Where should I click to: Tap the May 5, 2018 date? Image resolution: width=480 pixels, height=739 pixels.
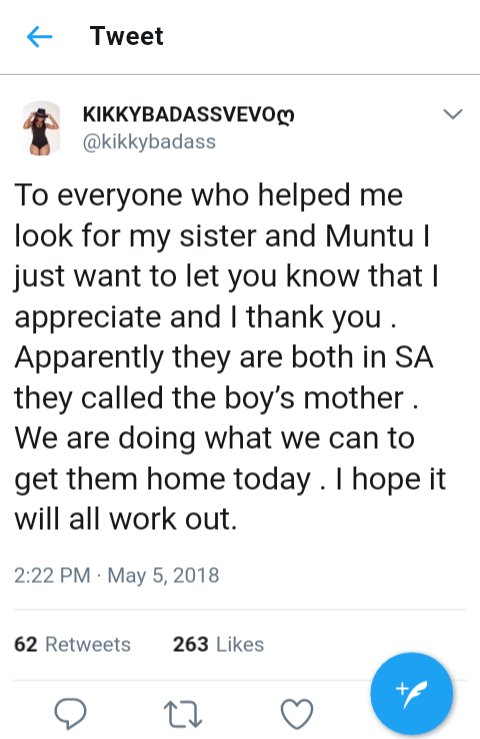(x=163, y=575)
